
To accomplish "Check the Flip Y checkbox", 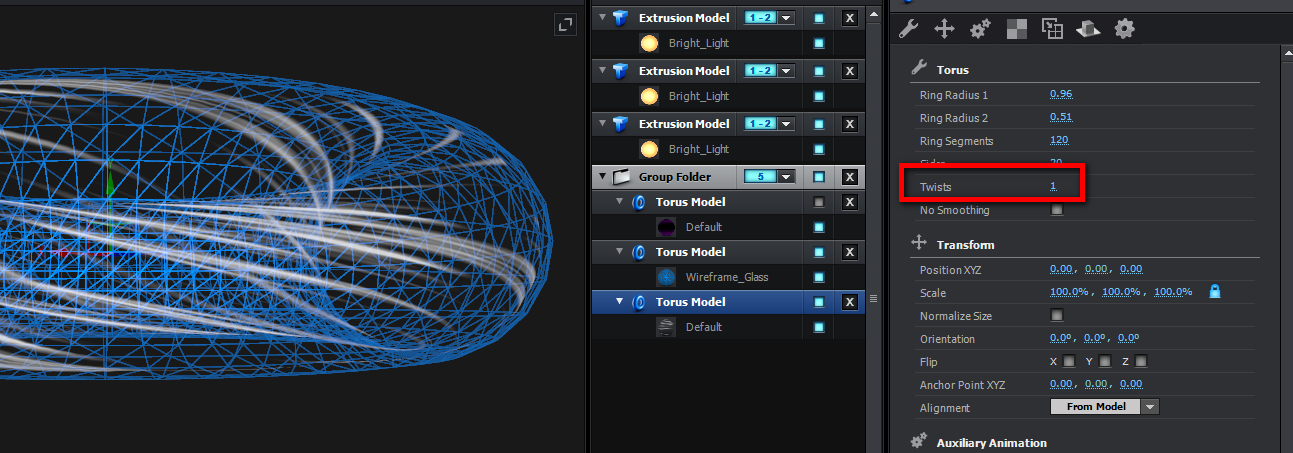I will pos(1105,361).
